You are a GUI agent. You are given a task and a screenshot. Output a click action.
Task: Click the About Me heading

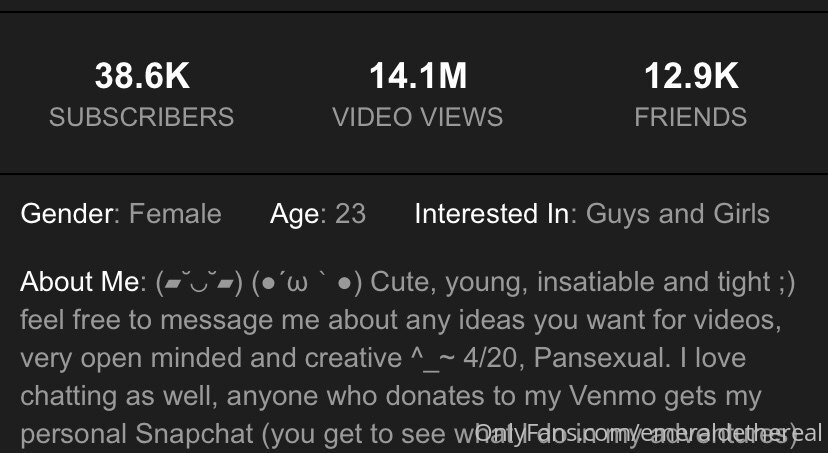pos(79,281)
